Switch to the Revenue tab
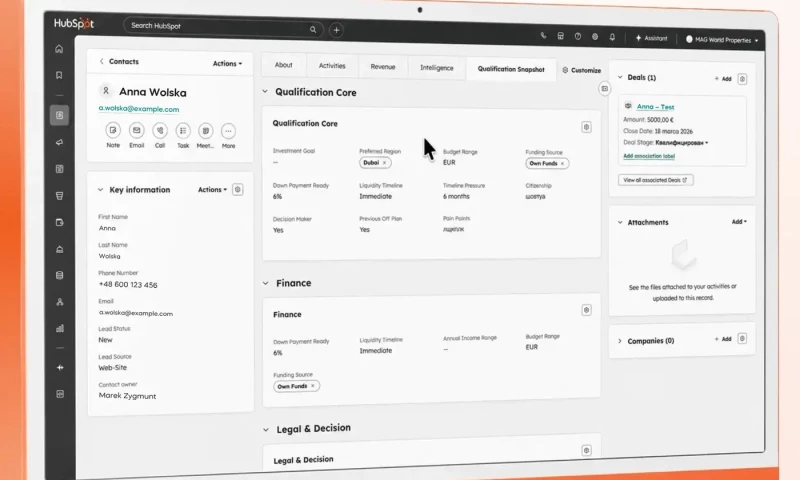This screenshot has height=480, width=800. point(383,67)
